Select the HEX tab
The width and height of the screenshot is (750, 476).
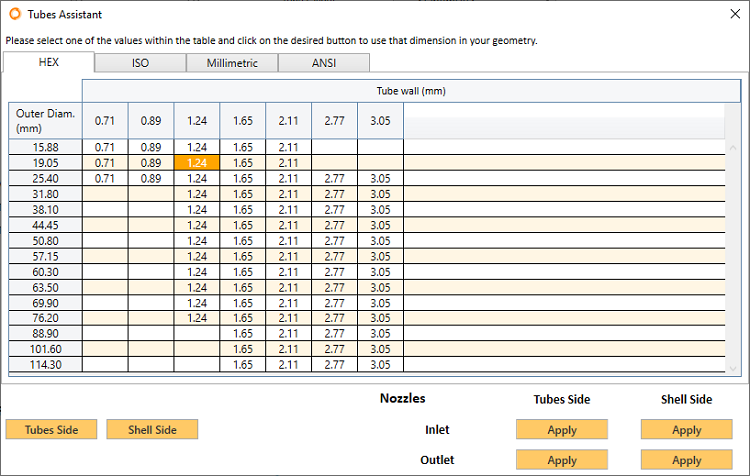coord(49,62)
